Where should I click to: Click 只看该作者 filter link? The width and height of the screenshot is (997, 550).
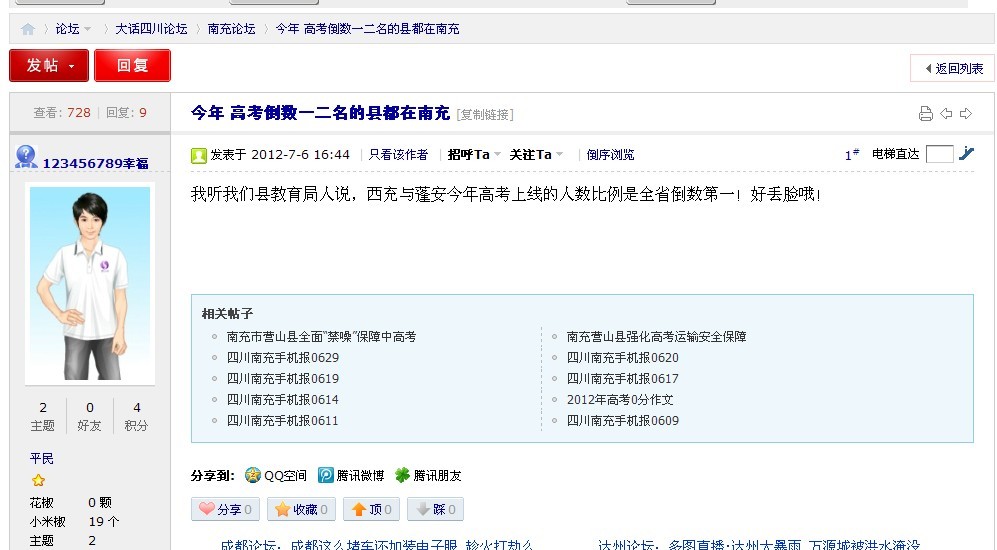(398, 155)
